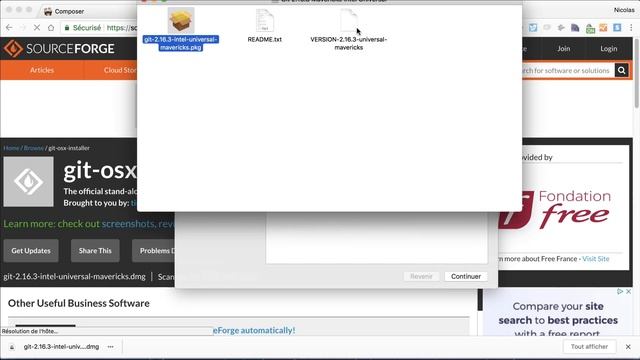Click Continuer in the installer dialog
The width and height of the screenshot is (640, 360).
click(466, 276)
